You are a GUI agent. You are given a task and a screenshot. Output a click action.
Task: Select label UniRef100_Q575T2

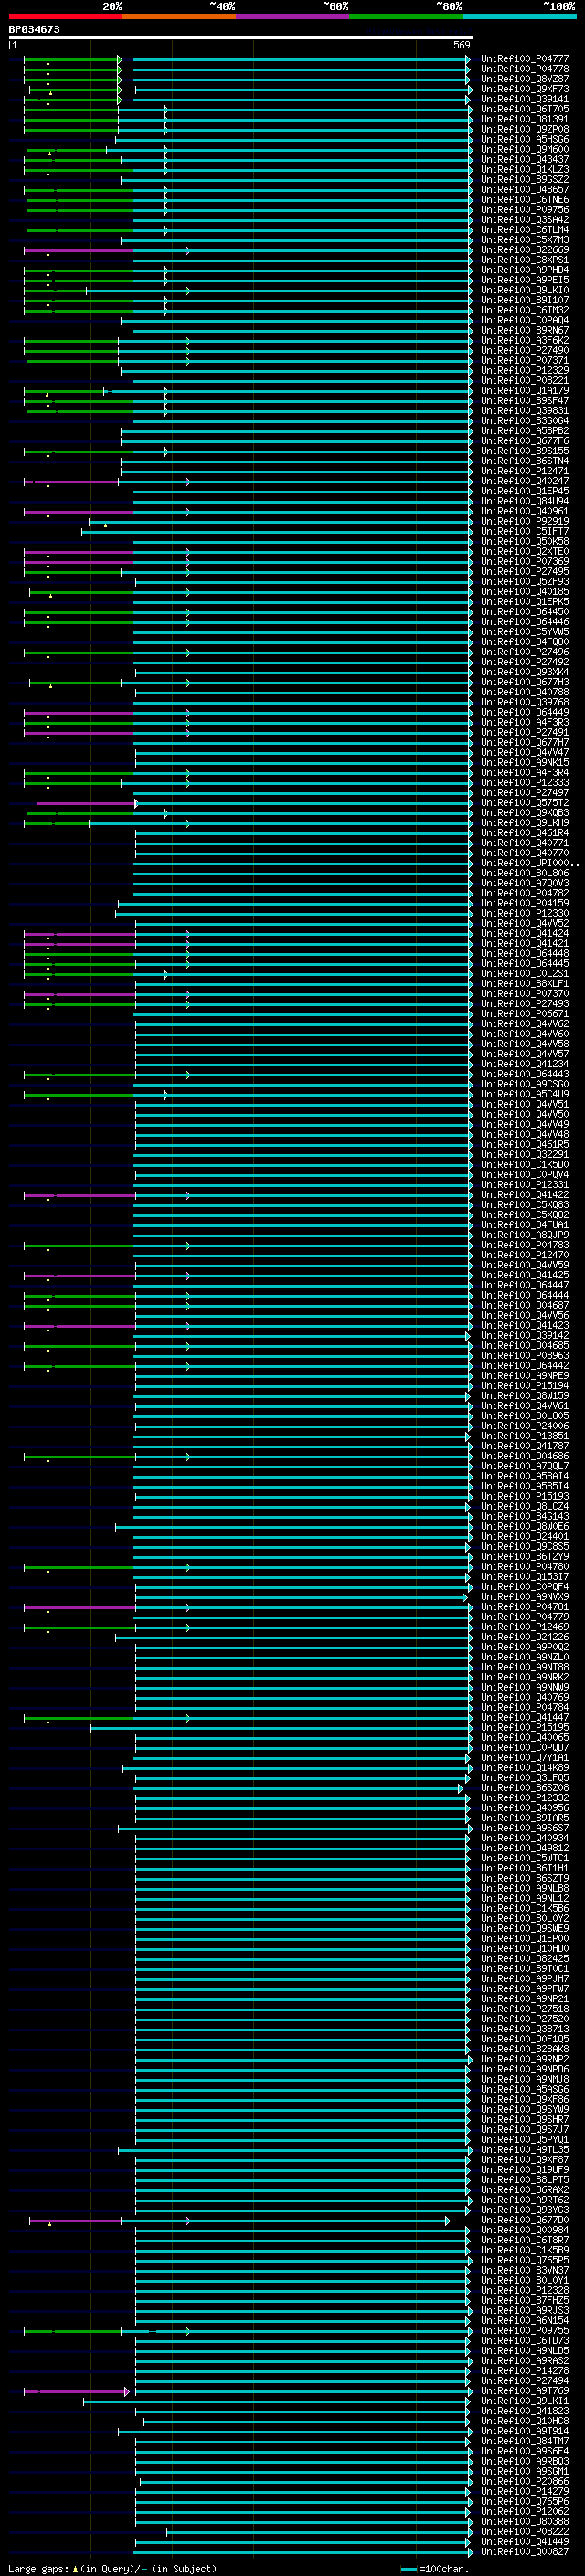click(x=525, y=803)
